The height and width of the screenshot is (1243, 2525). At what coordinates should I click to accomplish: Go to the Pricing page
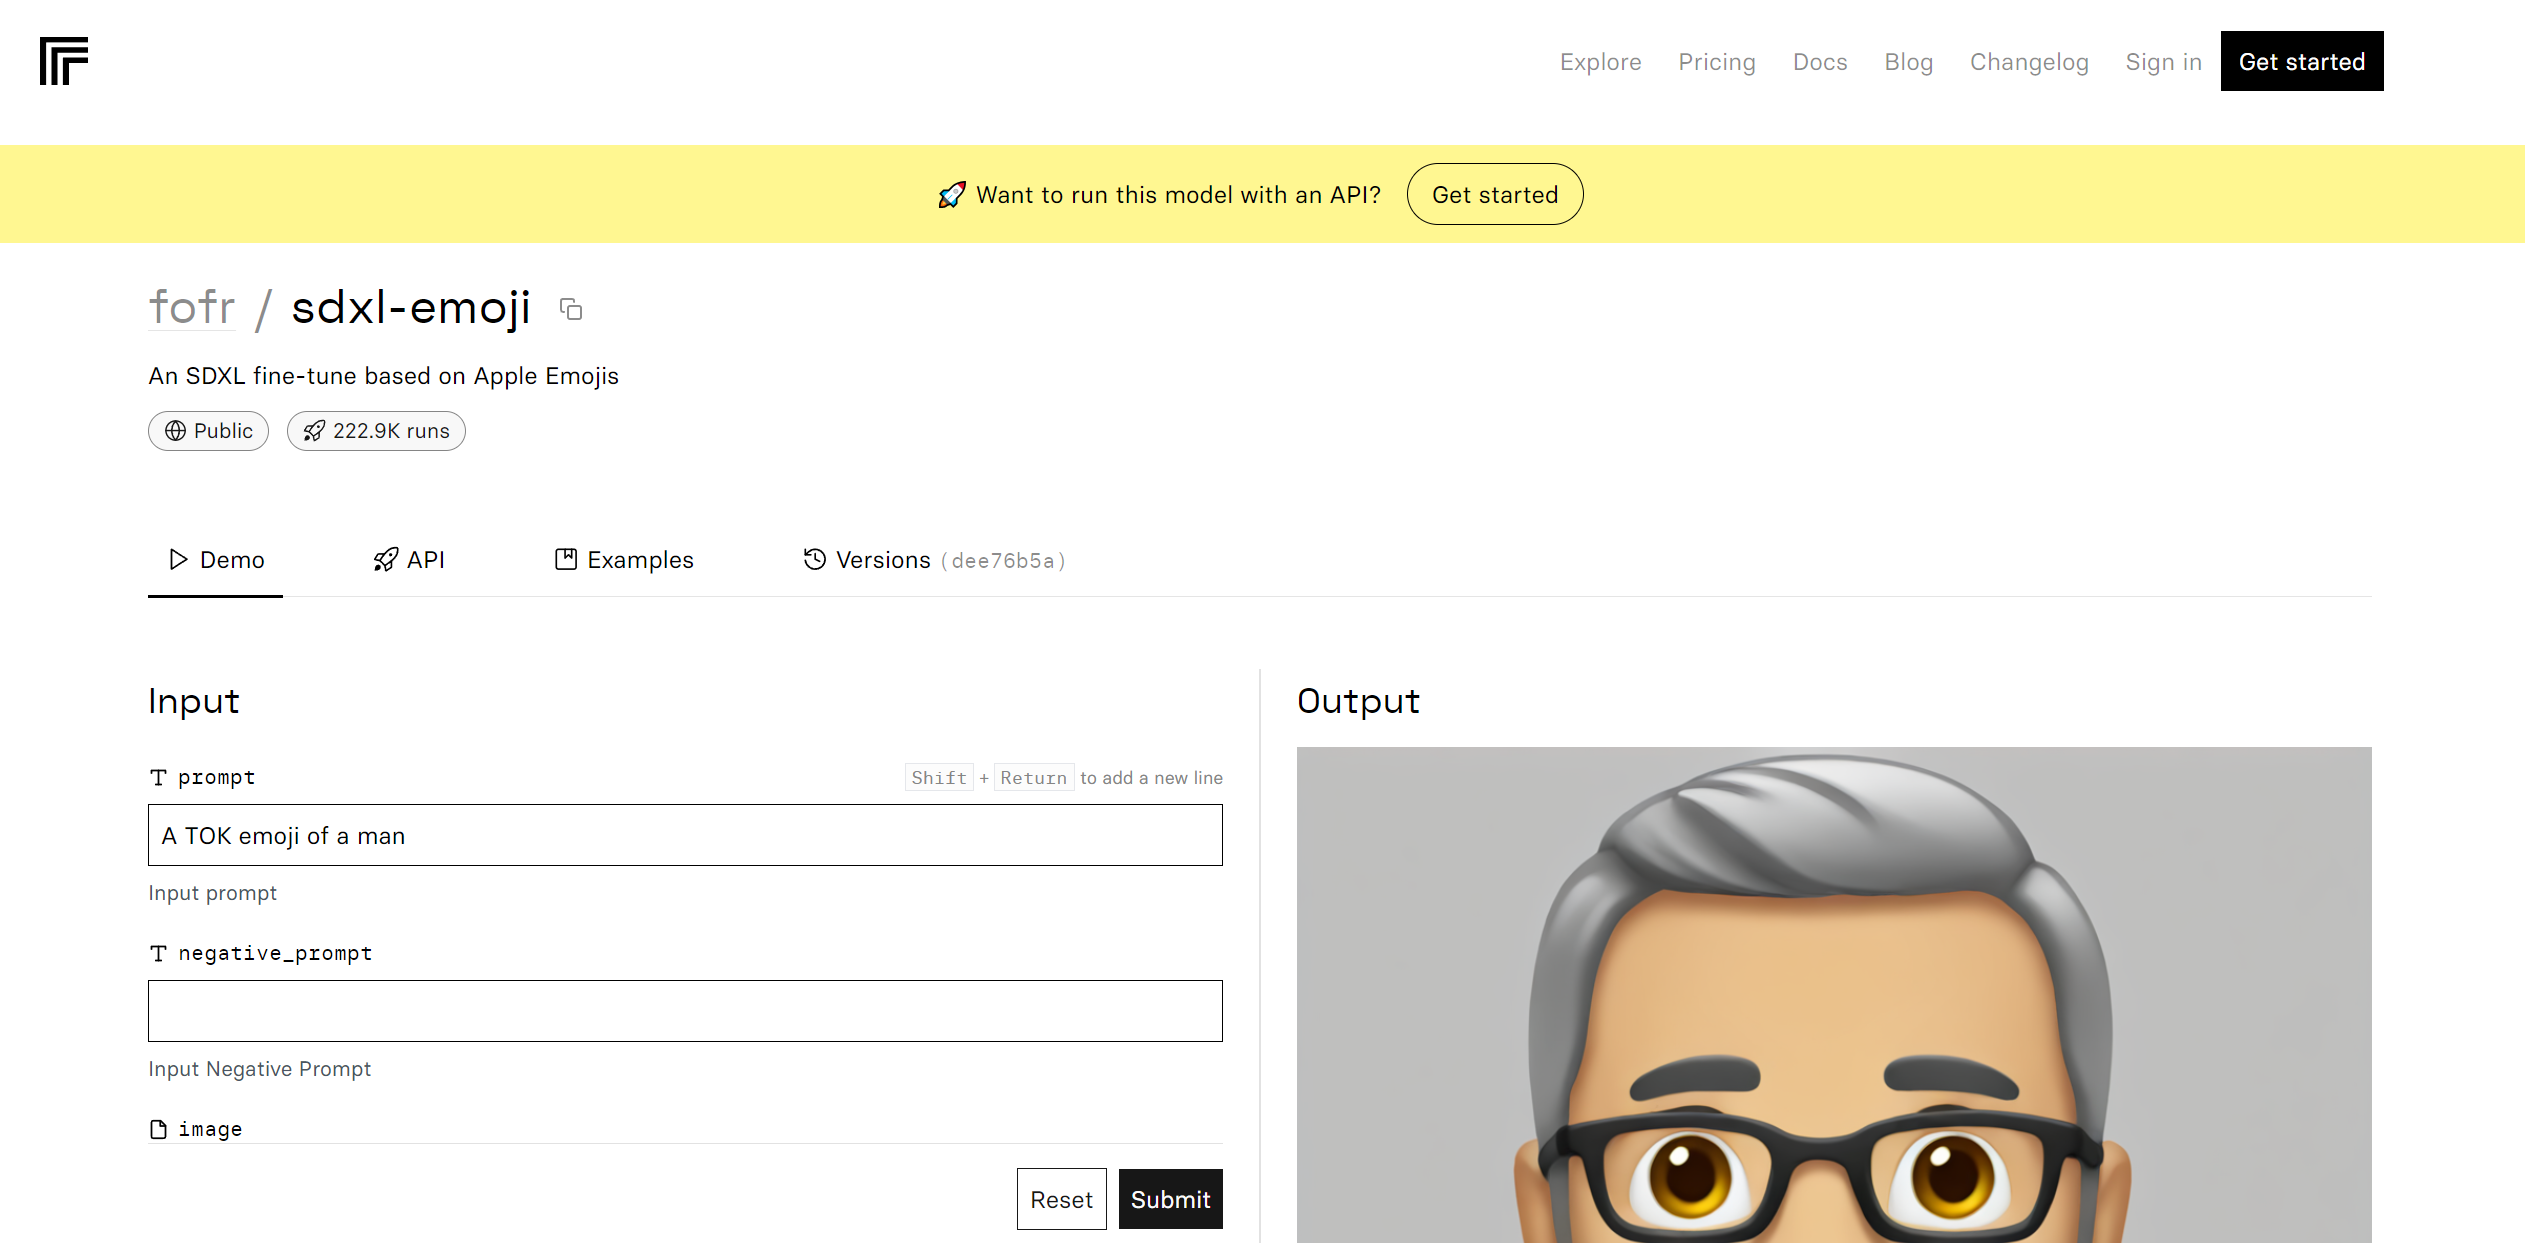(x=1716, y=62)
